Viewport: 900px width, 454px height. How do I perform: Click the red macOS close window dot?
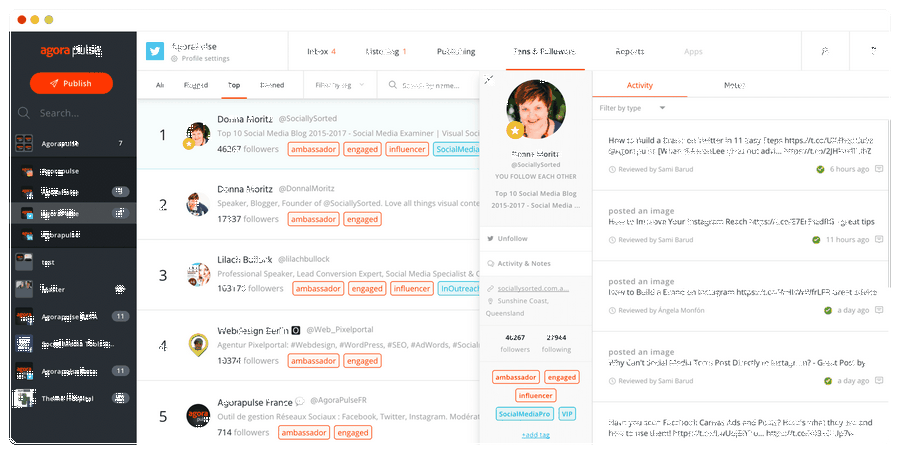22,20
